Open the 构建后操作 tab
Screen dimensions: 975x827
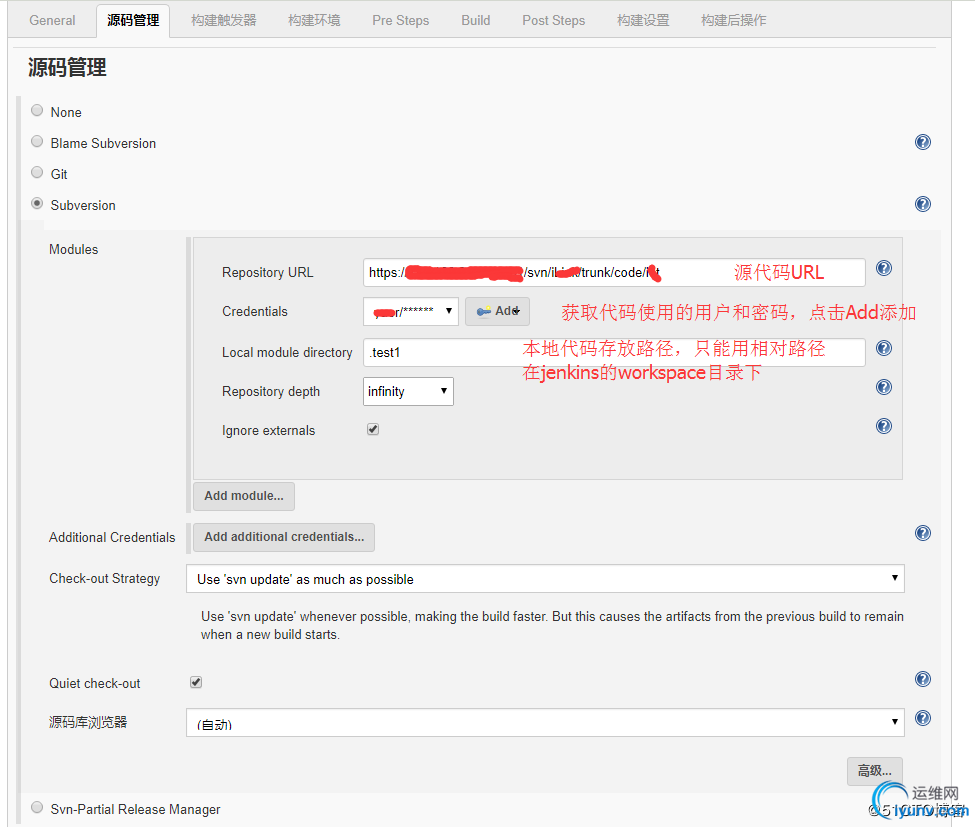pyautogui.click(x=734, y=21)
